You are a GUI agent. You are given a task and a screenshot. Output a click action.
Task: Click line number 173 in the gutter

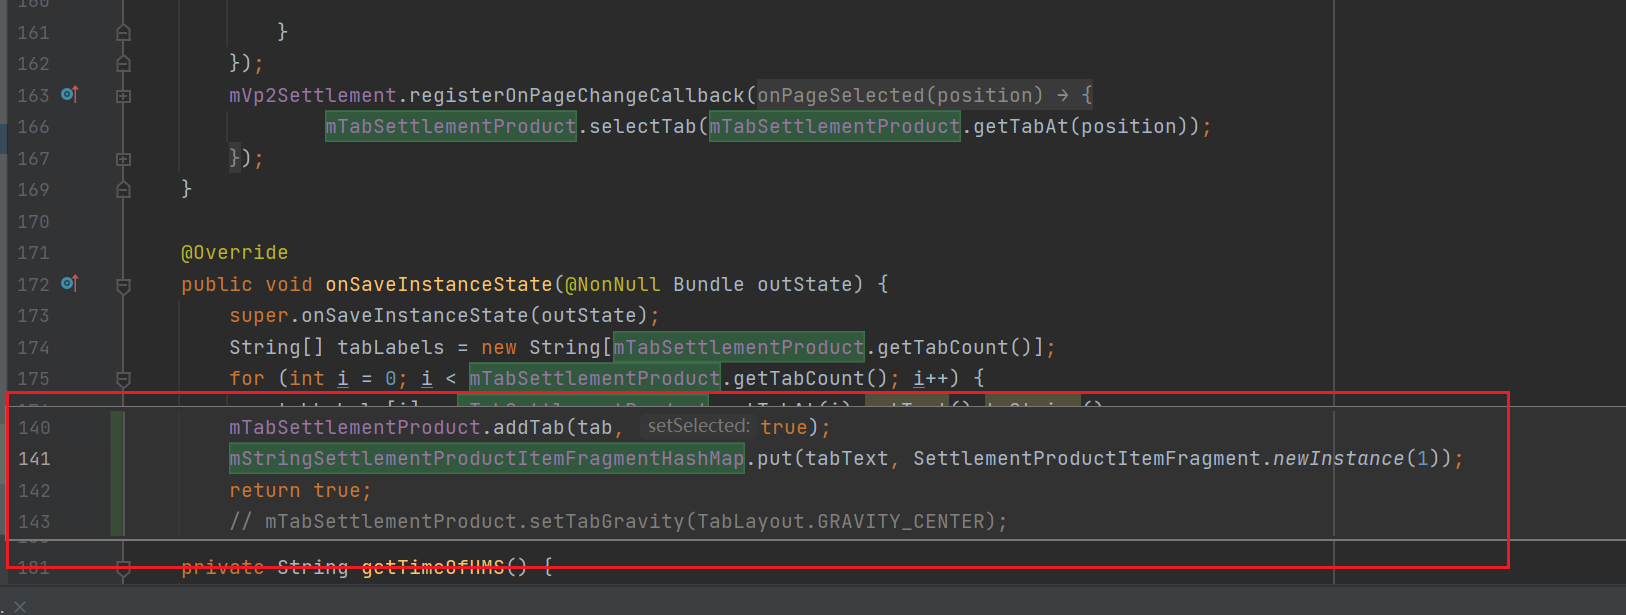(33, 316)
